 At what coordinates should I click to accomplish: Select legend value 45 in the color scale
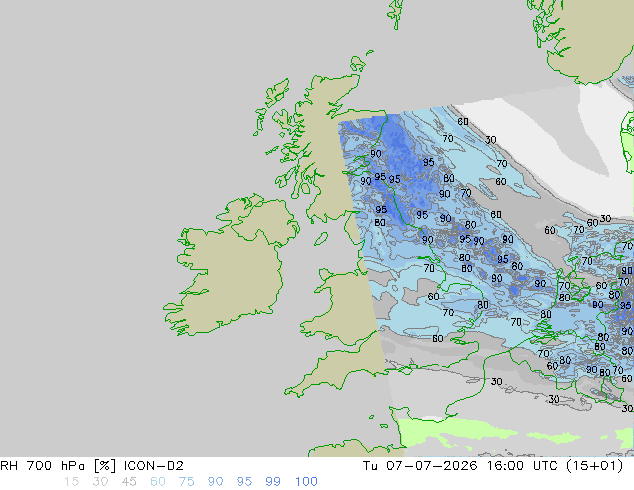pos(129,482)
